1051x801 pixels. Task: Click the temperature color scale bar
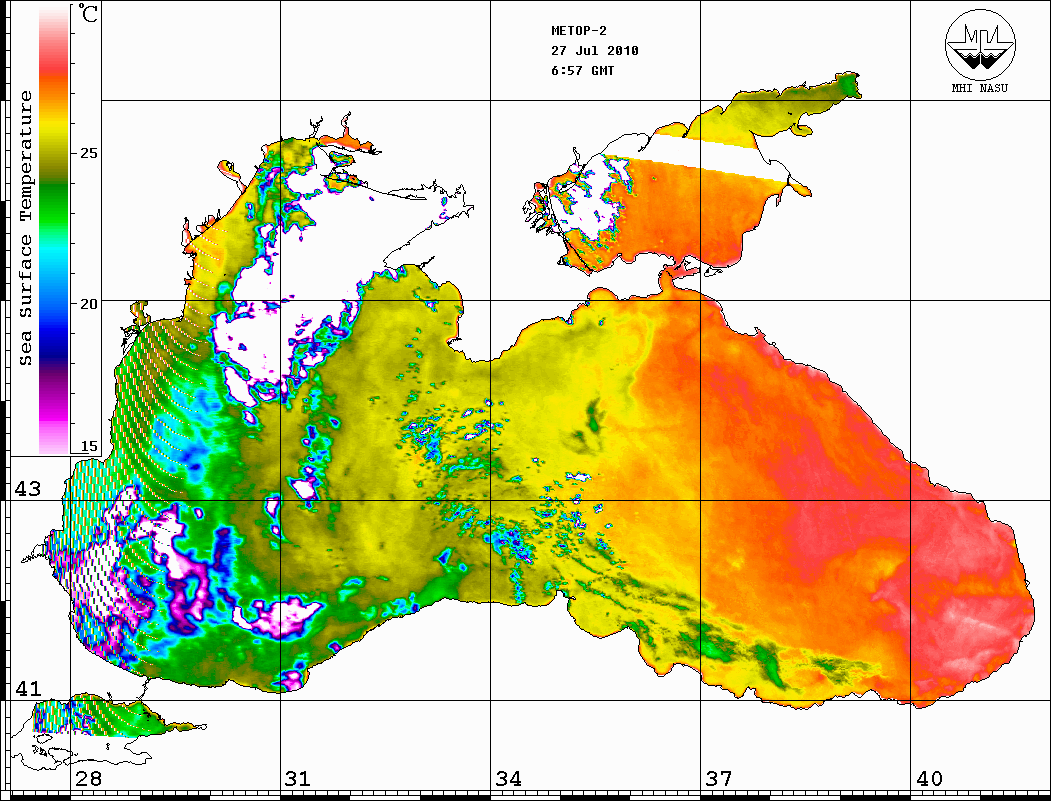tap(54, 230)
